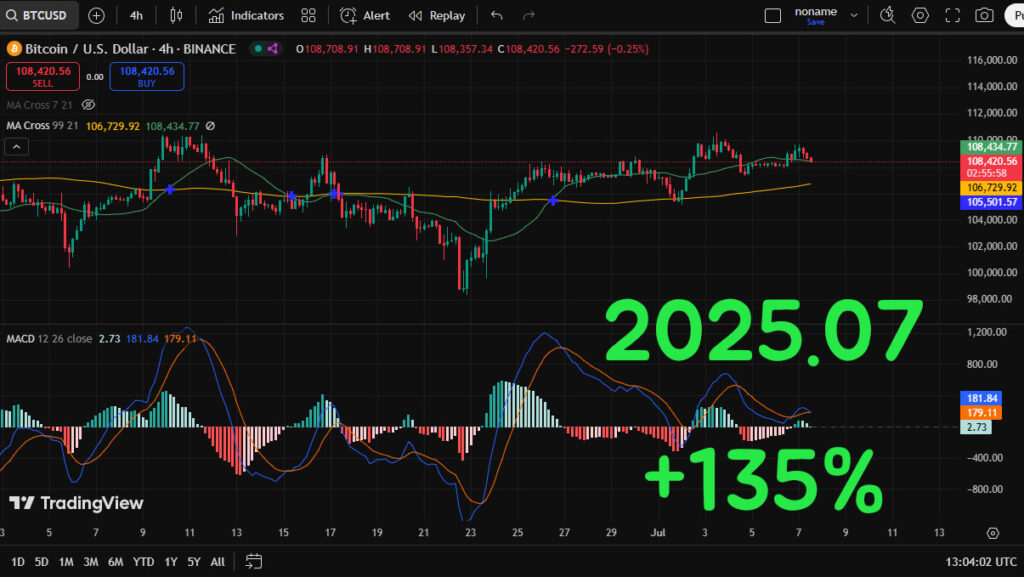Select the 1Y time range
The image size is (1024, 577).
tap(170, 561)
